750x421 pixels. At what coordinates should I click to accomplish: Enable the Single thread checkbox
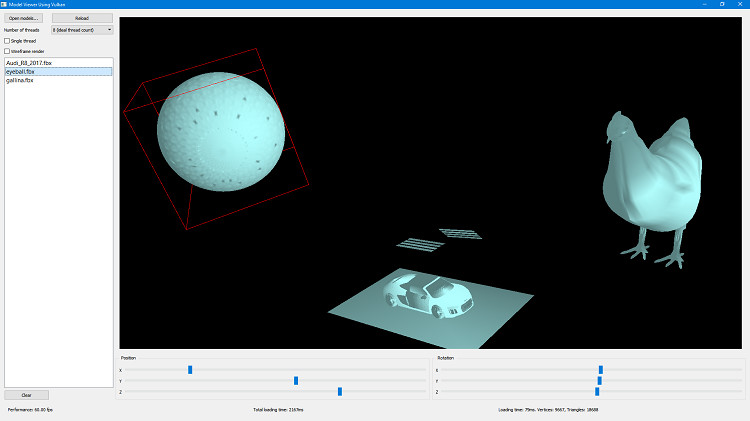click(x=8, y=41)
